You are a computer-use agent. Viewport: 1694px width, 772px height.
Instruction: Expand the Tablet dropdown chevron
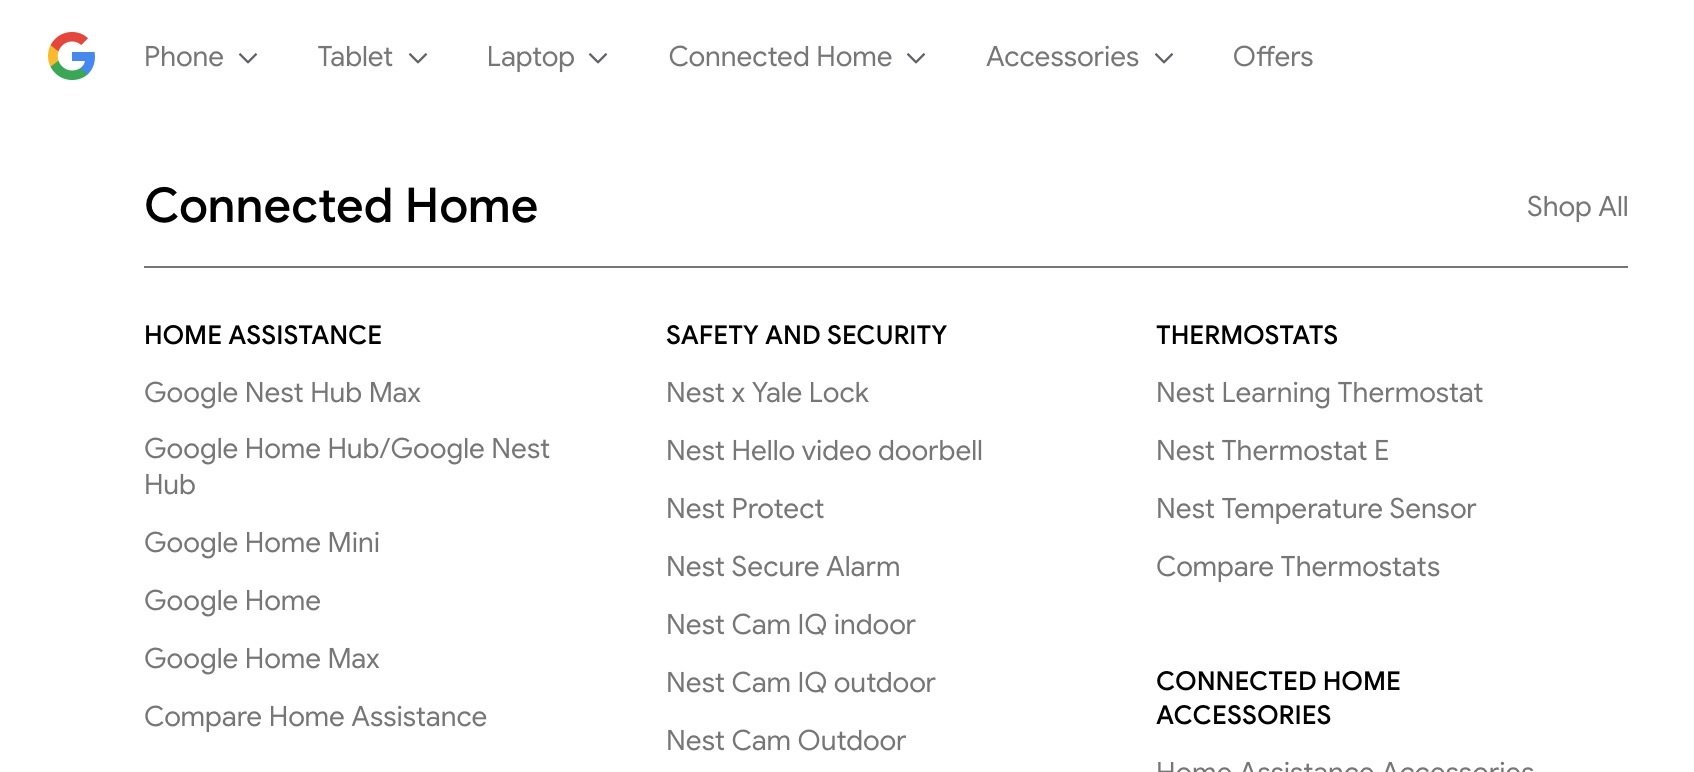419,58
